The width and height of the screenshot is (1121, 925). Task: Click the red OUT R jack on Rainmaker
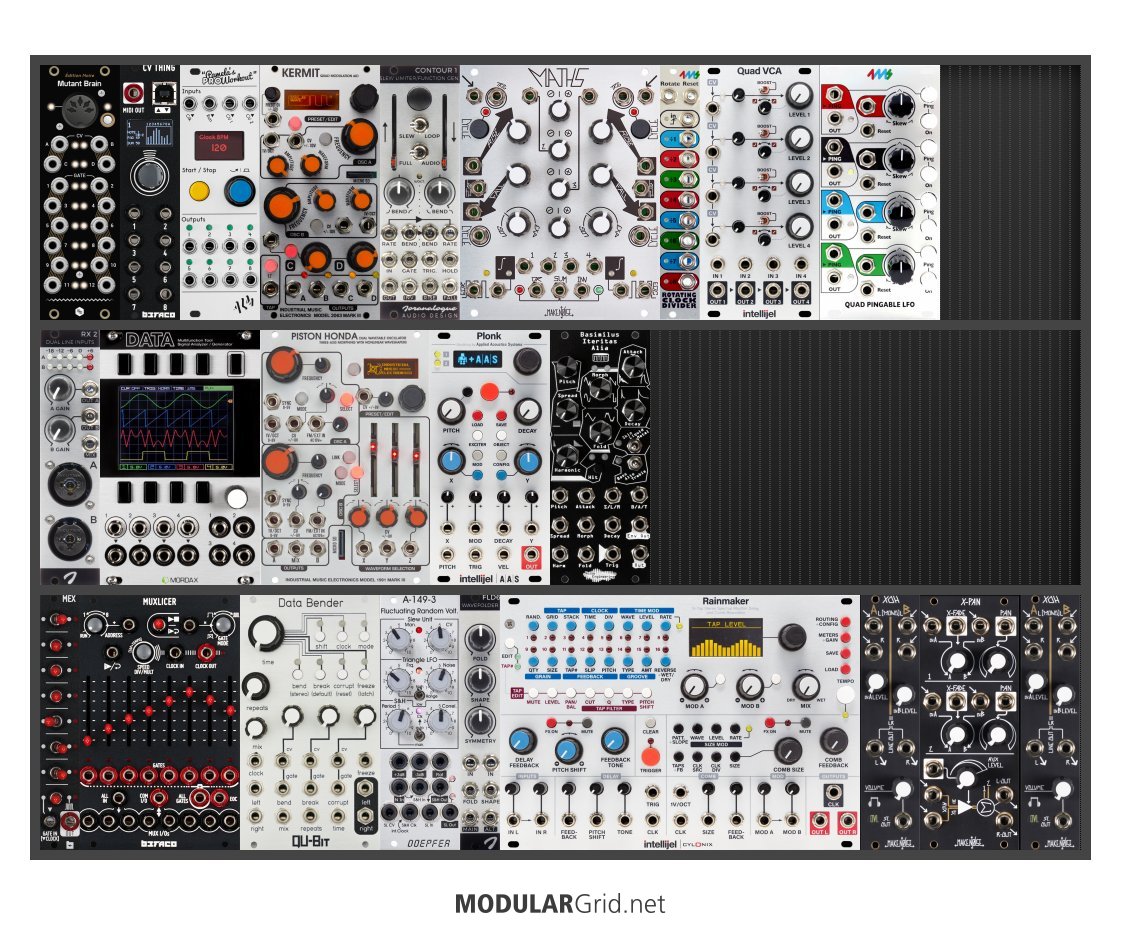(x=846, y=821)
